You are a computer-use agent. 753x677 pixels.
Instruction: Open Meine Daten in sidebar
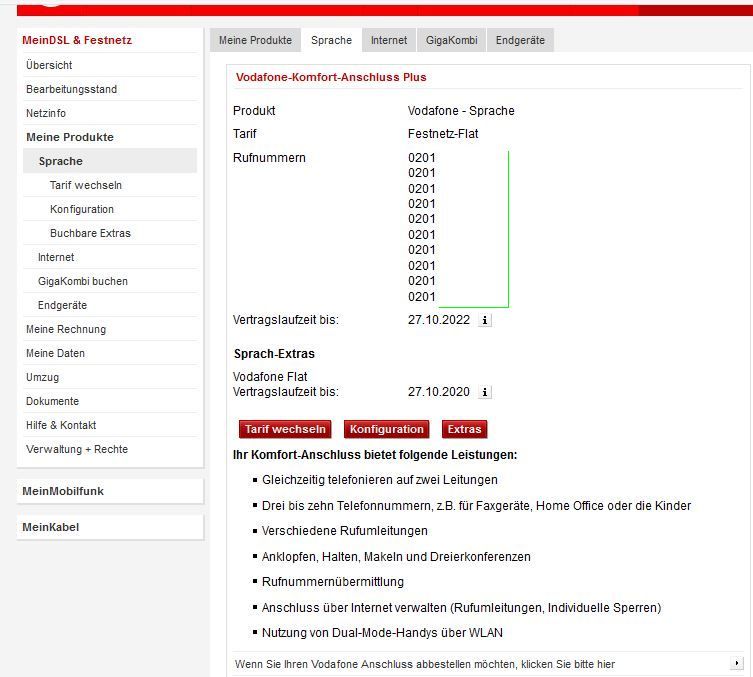coord(55,353)
